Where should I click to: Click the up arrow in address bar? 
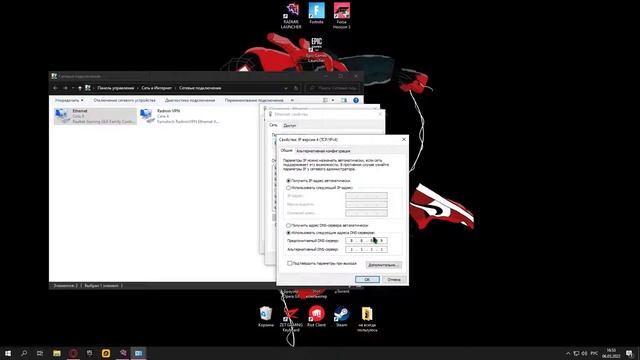[80, 88]
